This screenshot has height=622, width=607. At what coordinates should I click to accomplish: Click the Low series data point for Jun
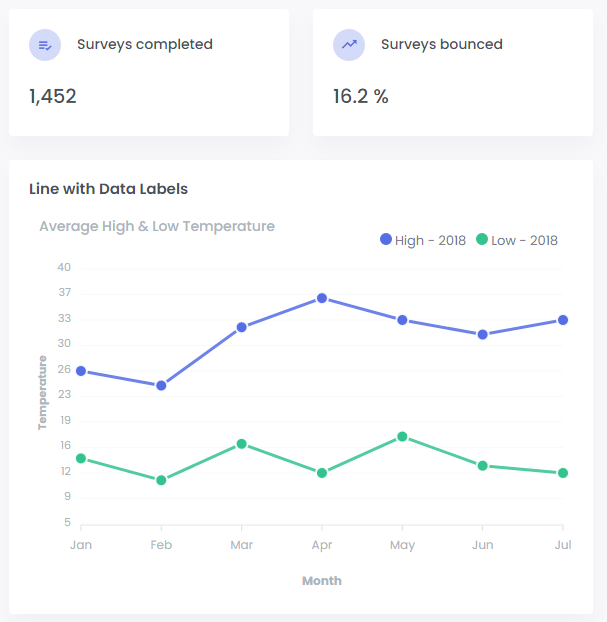[x=483, y=465]
